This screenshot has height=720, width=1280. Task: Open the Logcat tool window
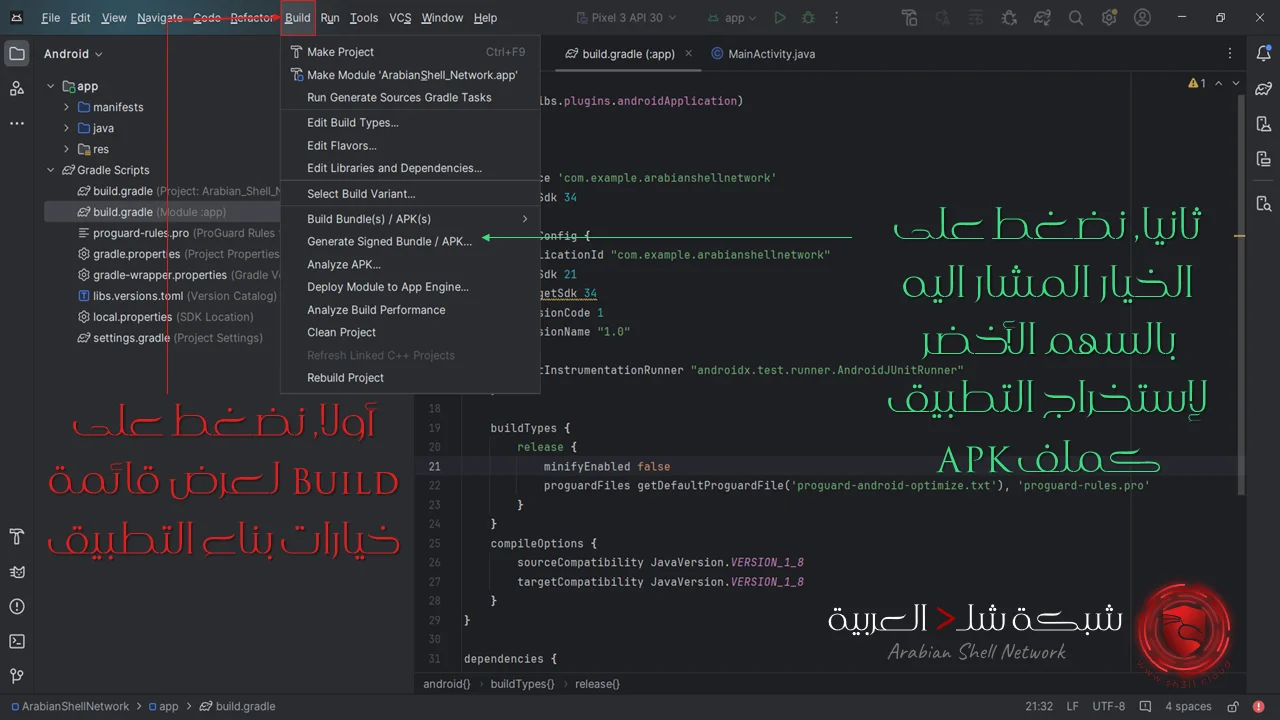(x=17, y=572)
